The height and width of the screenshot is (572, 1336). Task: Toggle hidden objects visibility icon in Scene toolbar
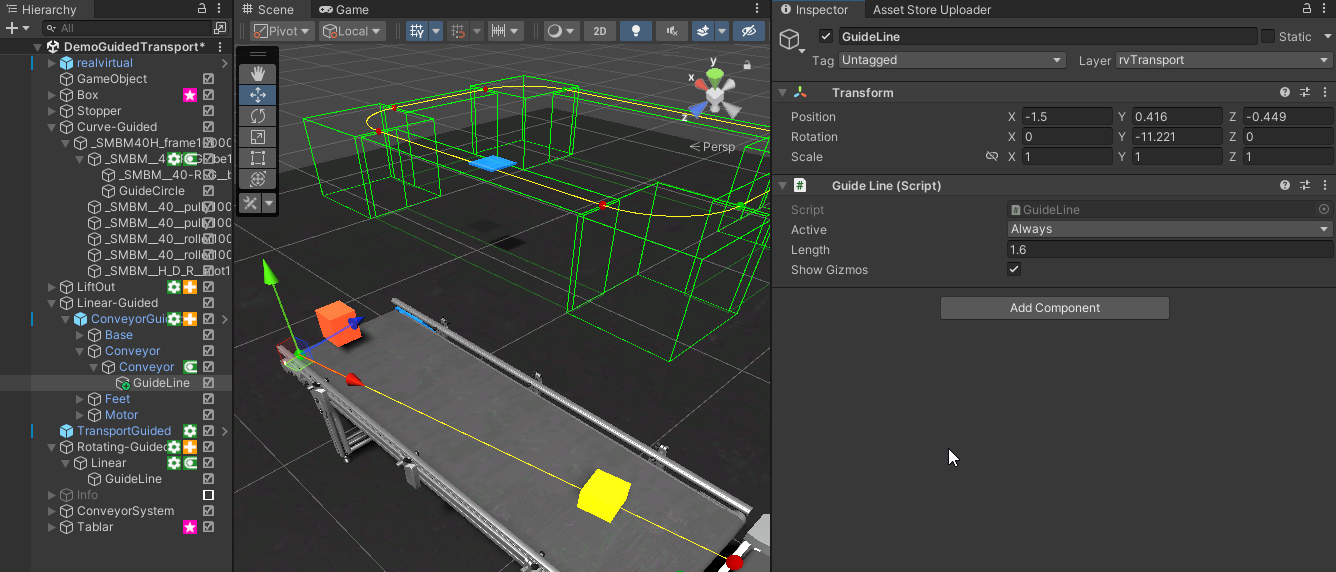coord(748,31)
